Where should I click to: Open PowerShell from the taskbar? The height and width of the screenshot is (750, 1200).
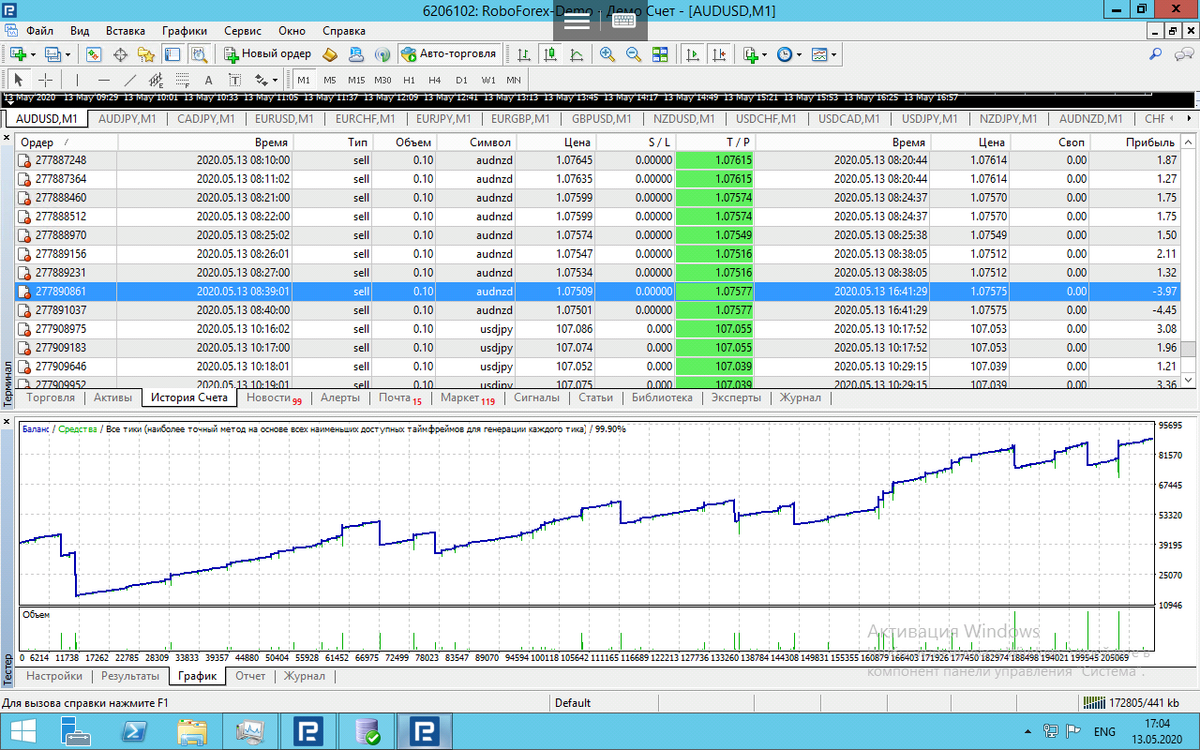tap(133, 731)
